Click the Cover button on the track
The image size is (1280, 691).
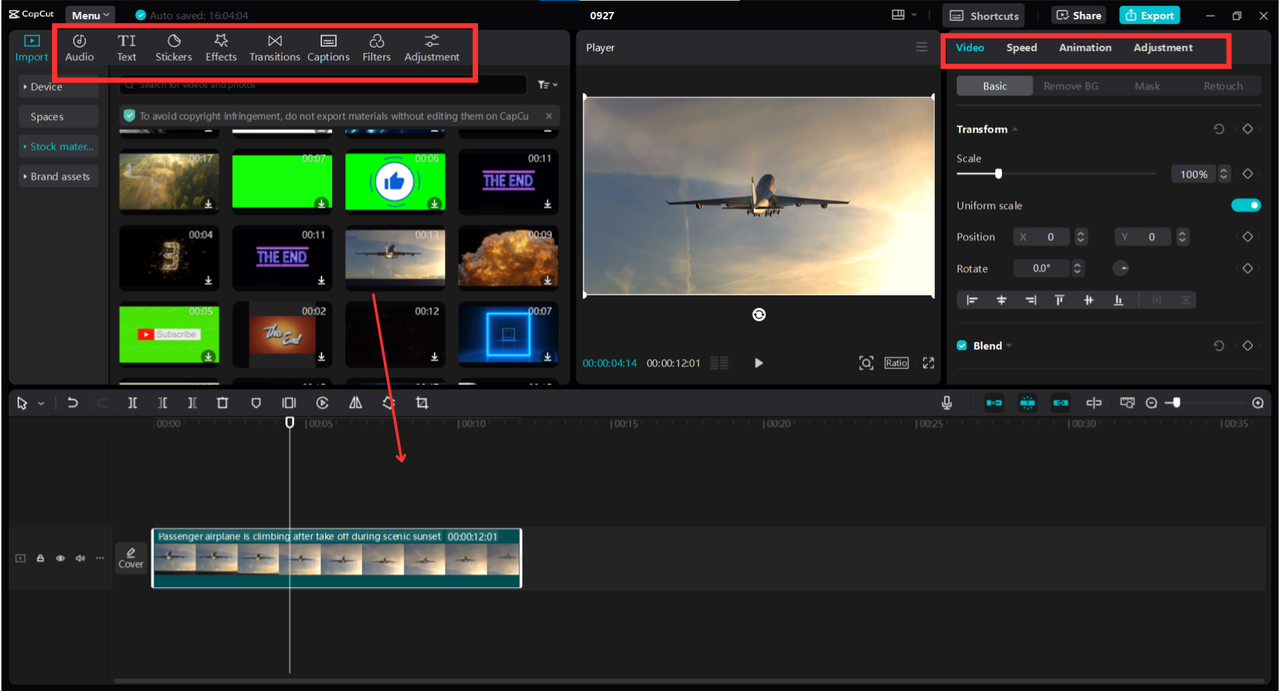point(131,557)
